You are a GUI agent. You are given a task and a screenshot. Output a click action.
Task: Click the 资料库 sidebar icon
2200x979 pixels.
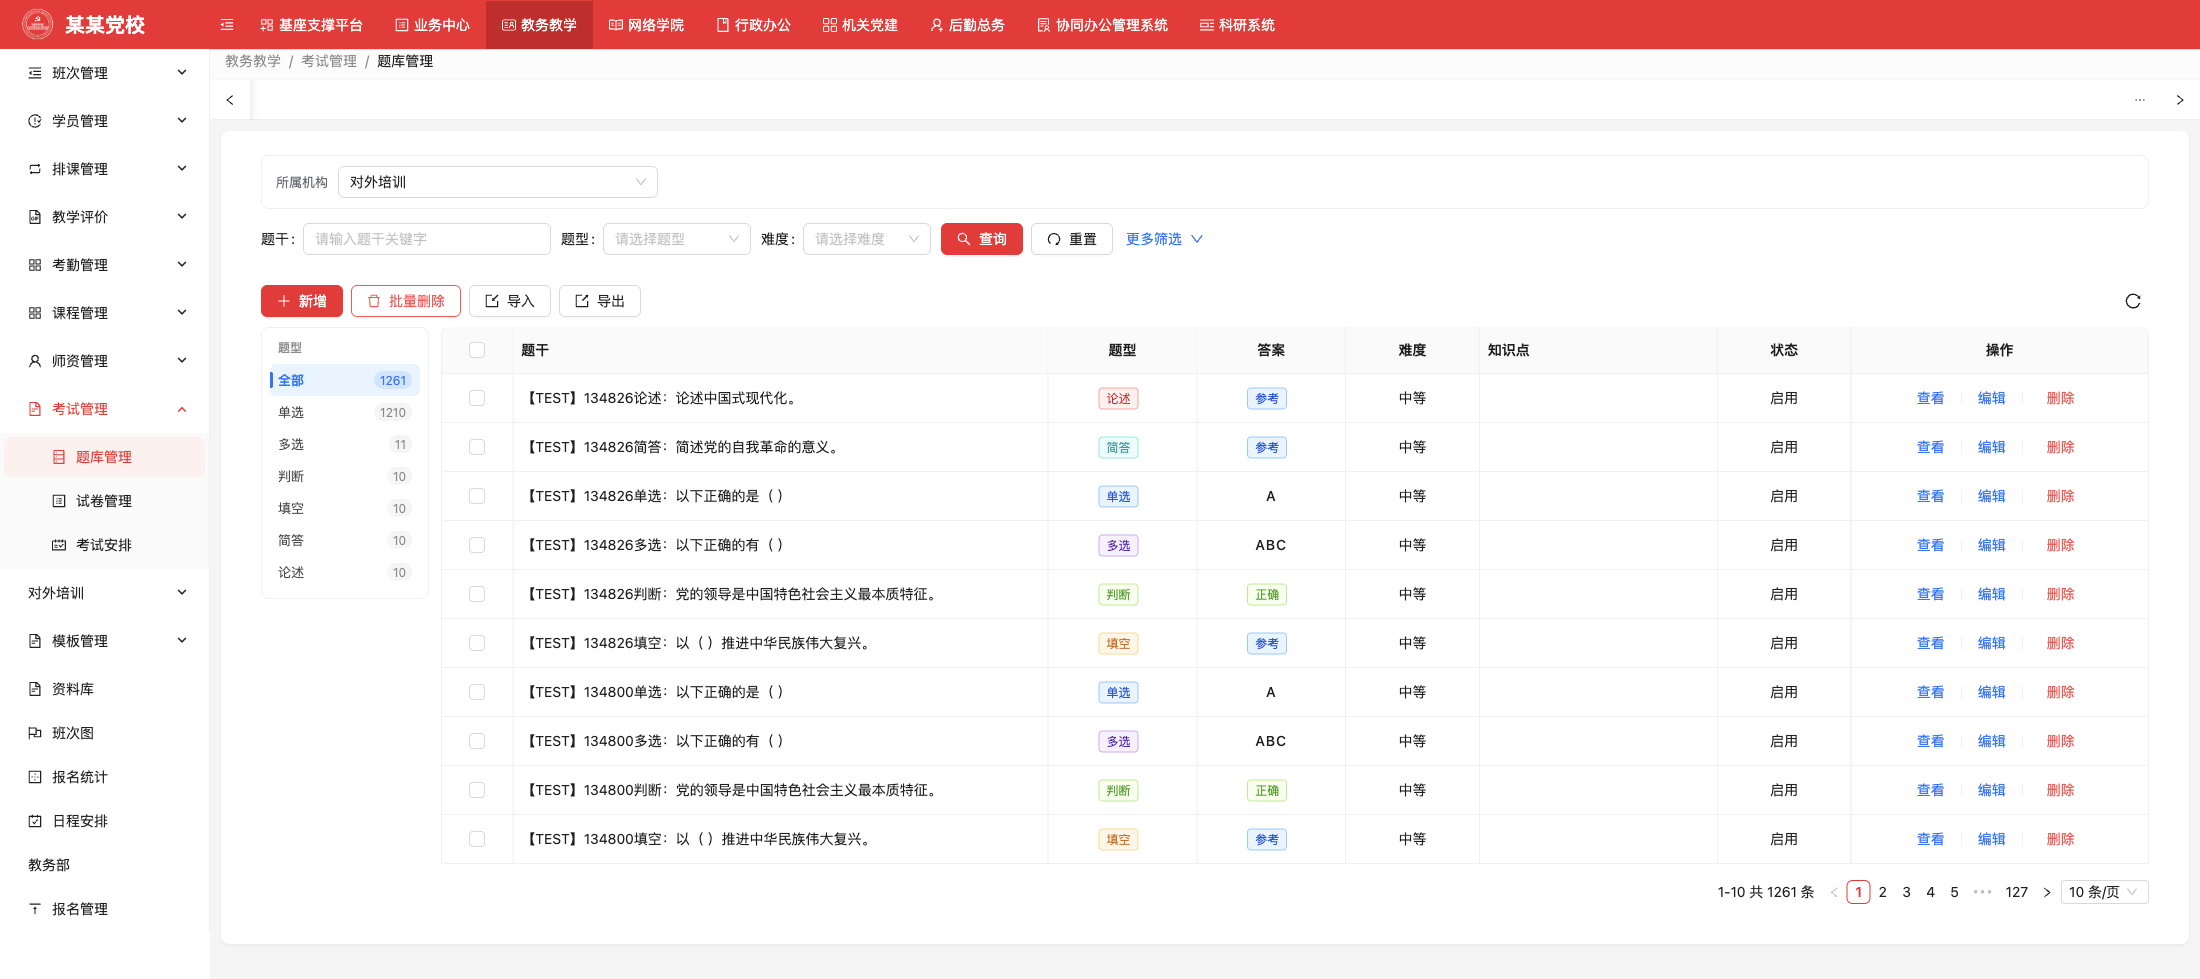coord(35,689)
